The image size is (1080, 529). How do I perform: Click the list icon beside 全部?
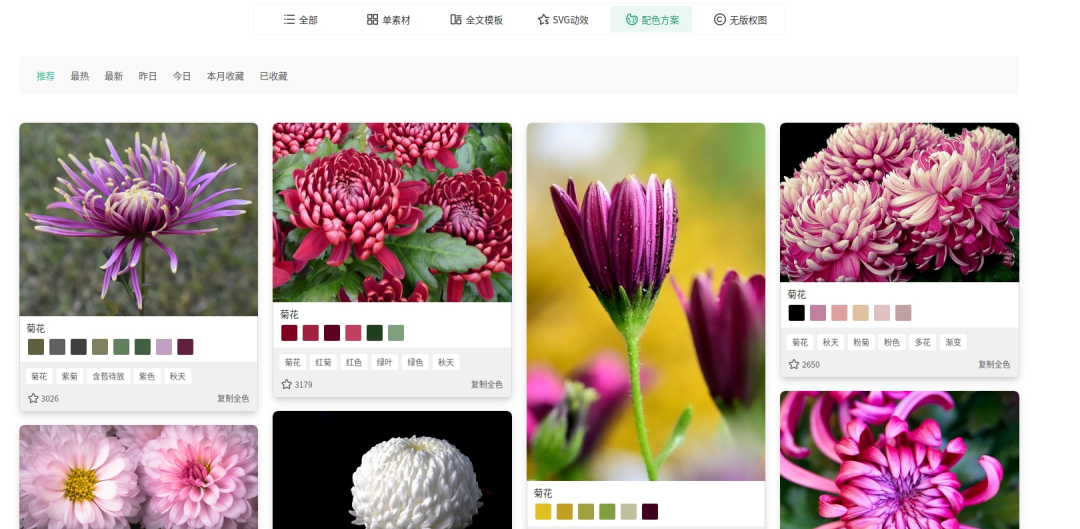(x=289, y=19)
